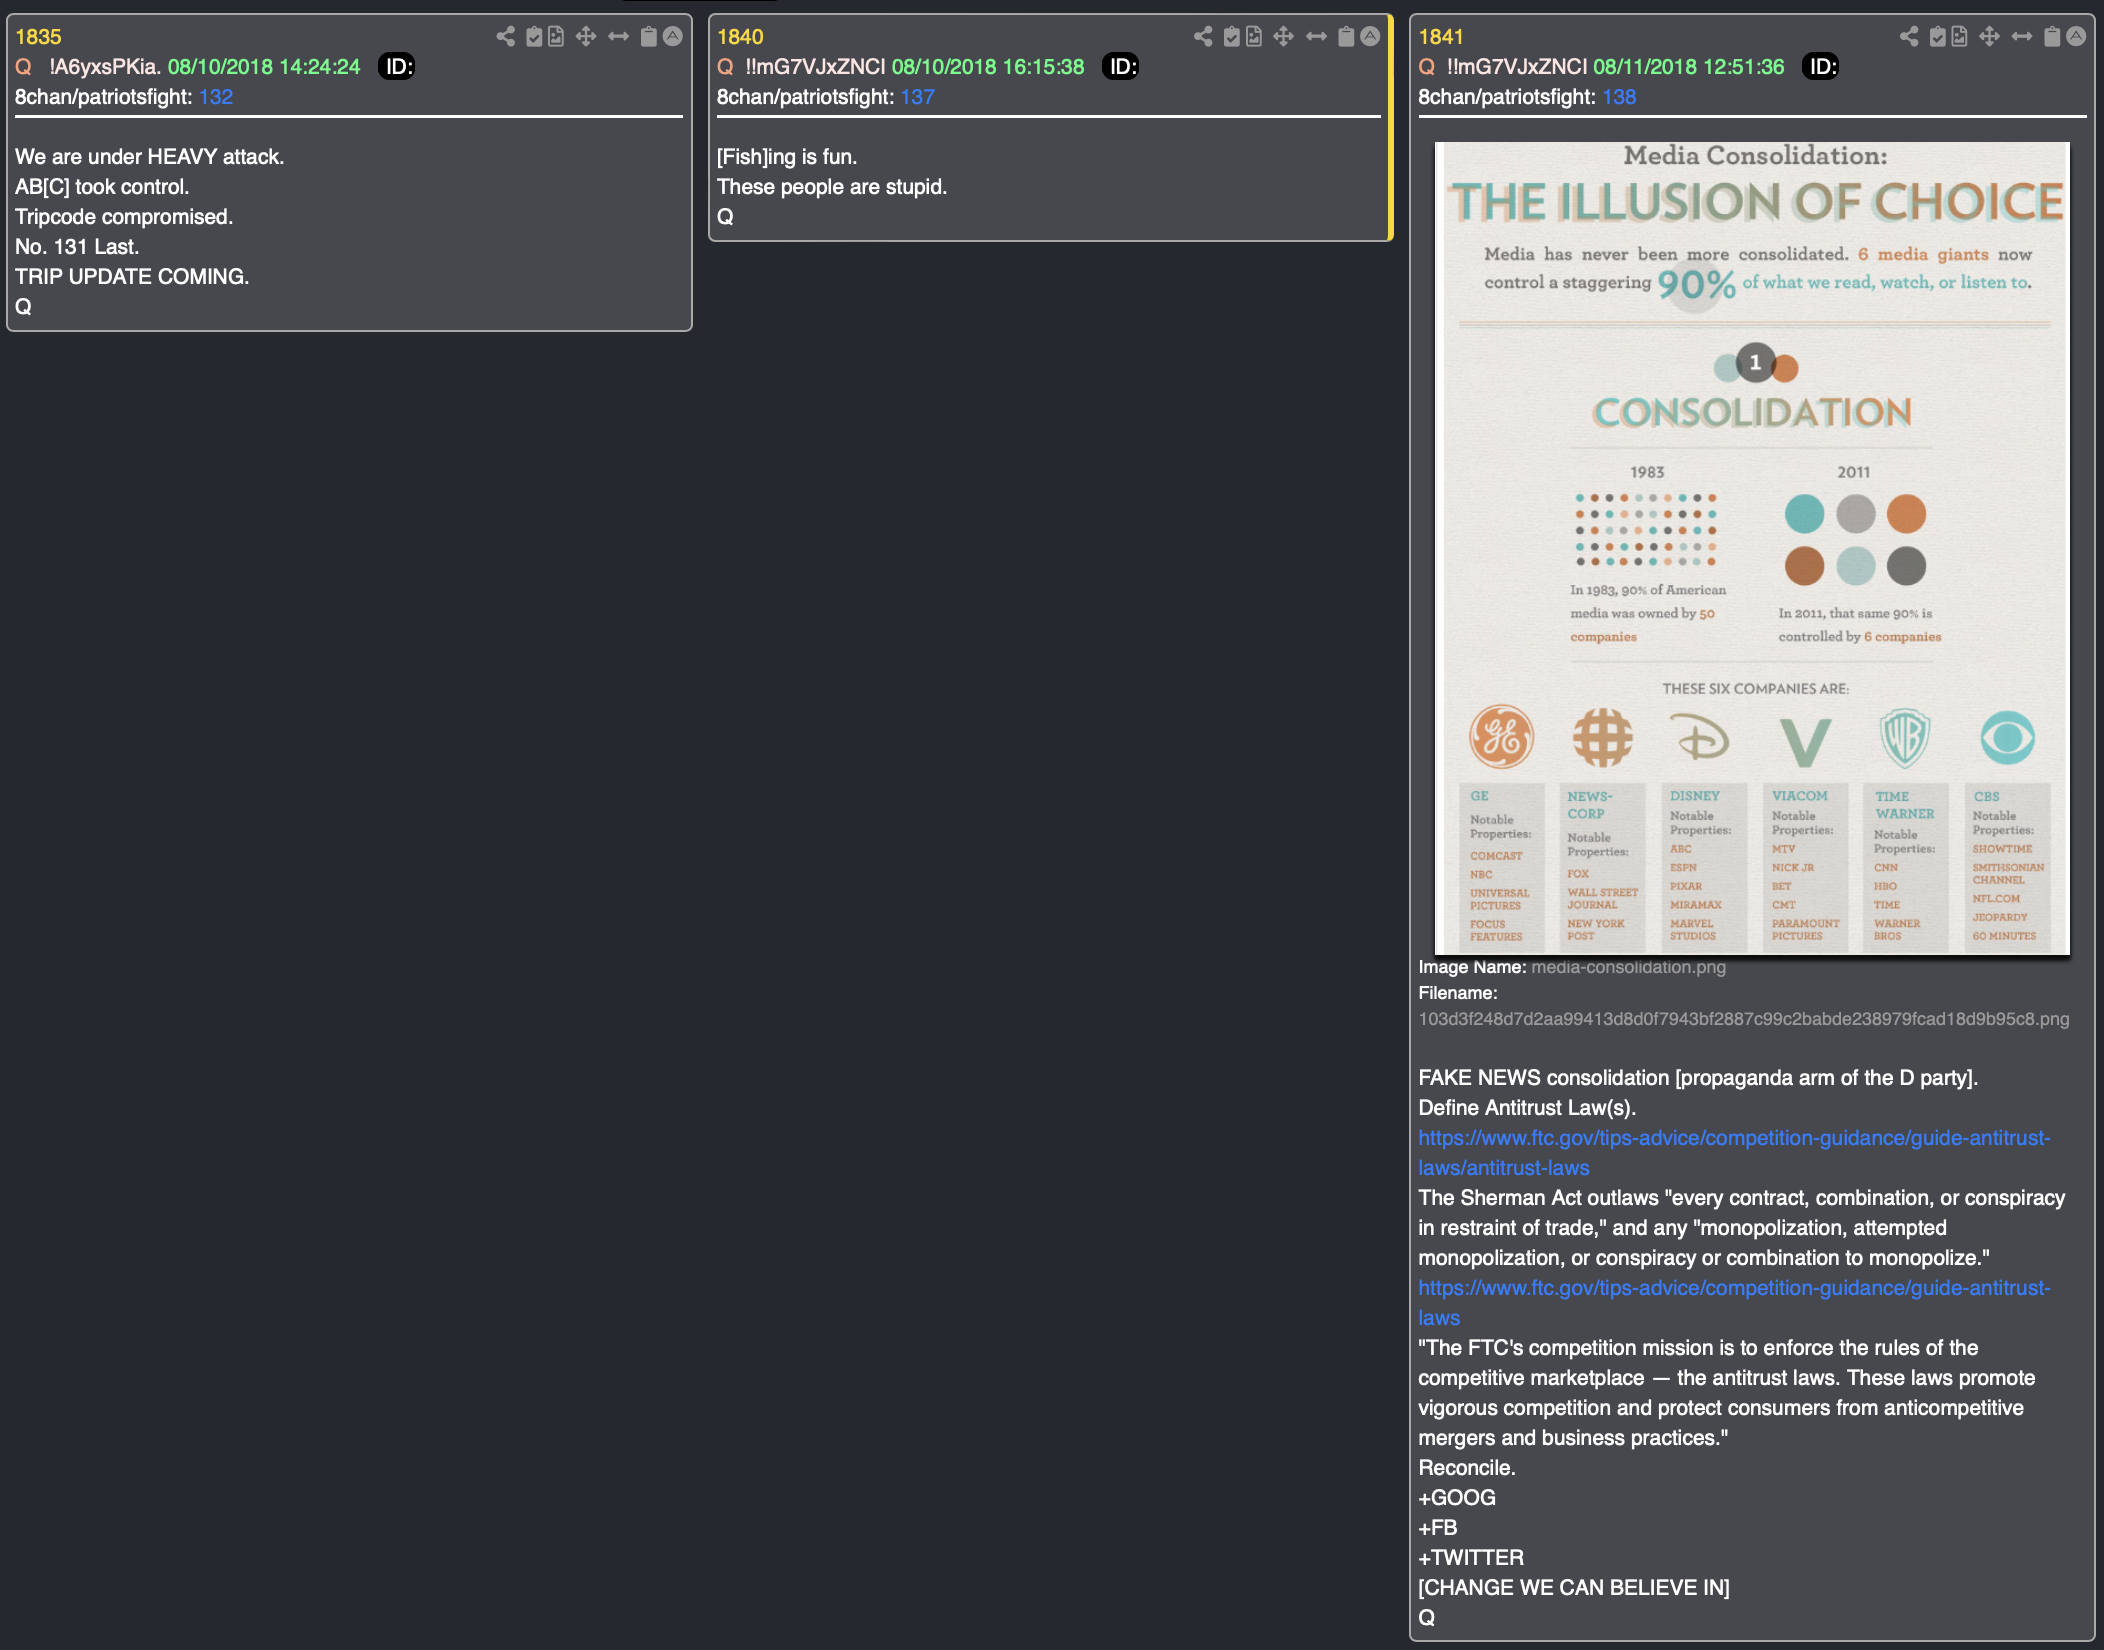Click horizontal resize arrows on post 1840
Screen dimensions: 2104x1650
[1317, 37]
